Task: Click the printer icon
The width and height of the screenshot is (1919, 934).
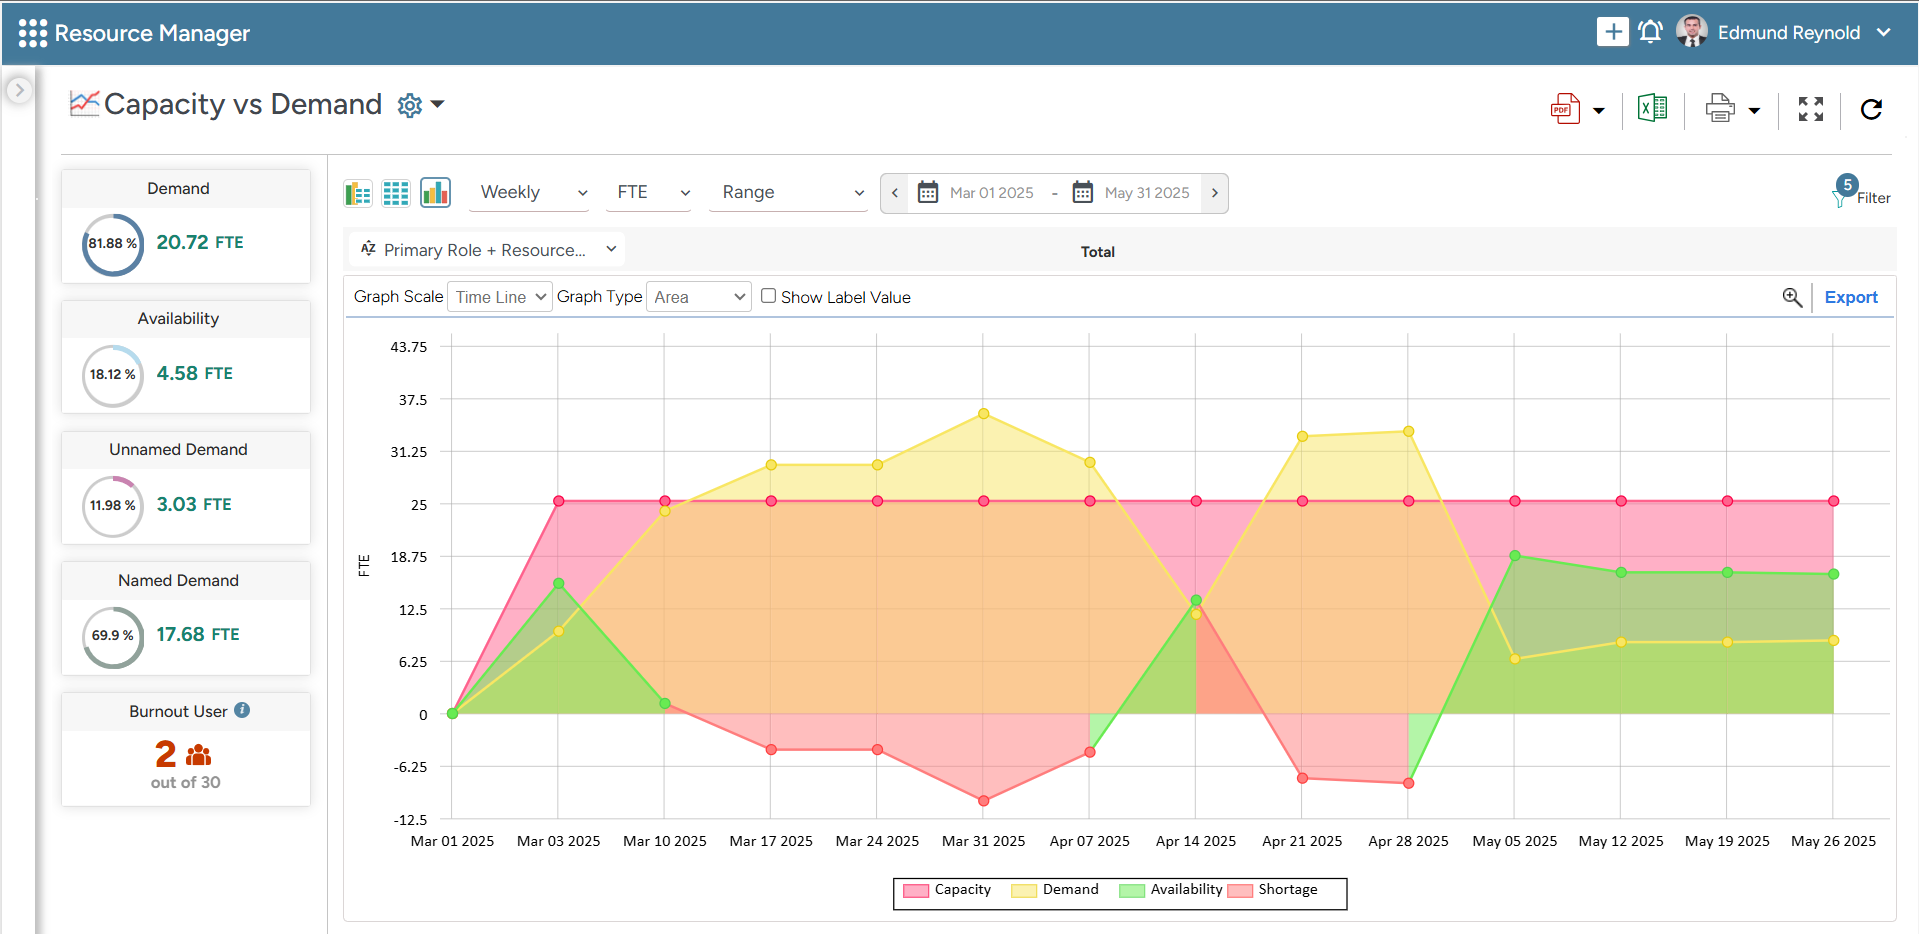Action: pos(1720,108)
